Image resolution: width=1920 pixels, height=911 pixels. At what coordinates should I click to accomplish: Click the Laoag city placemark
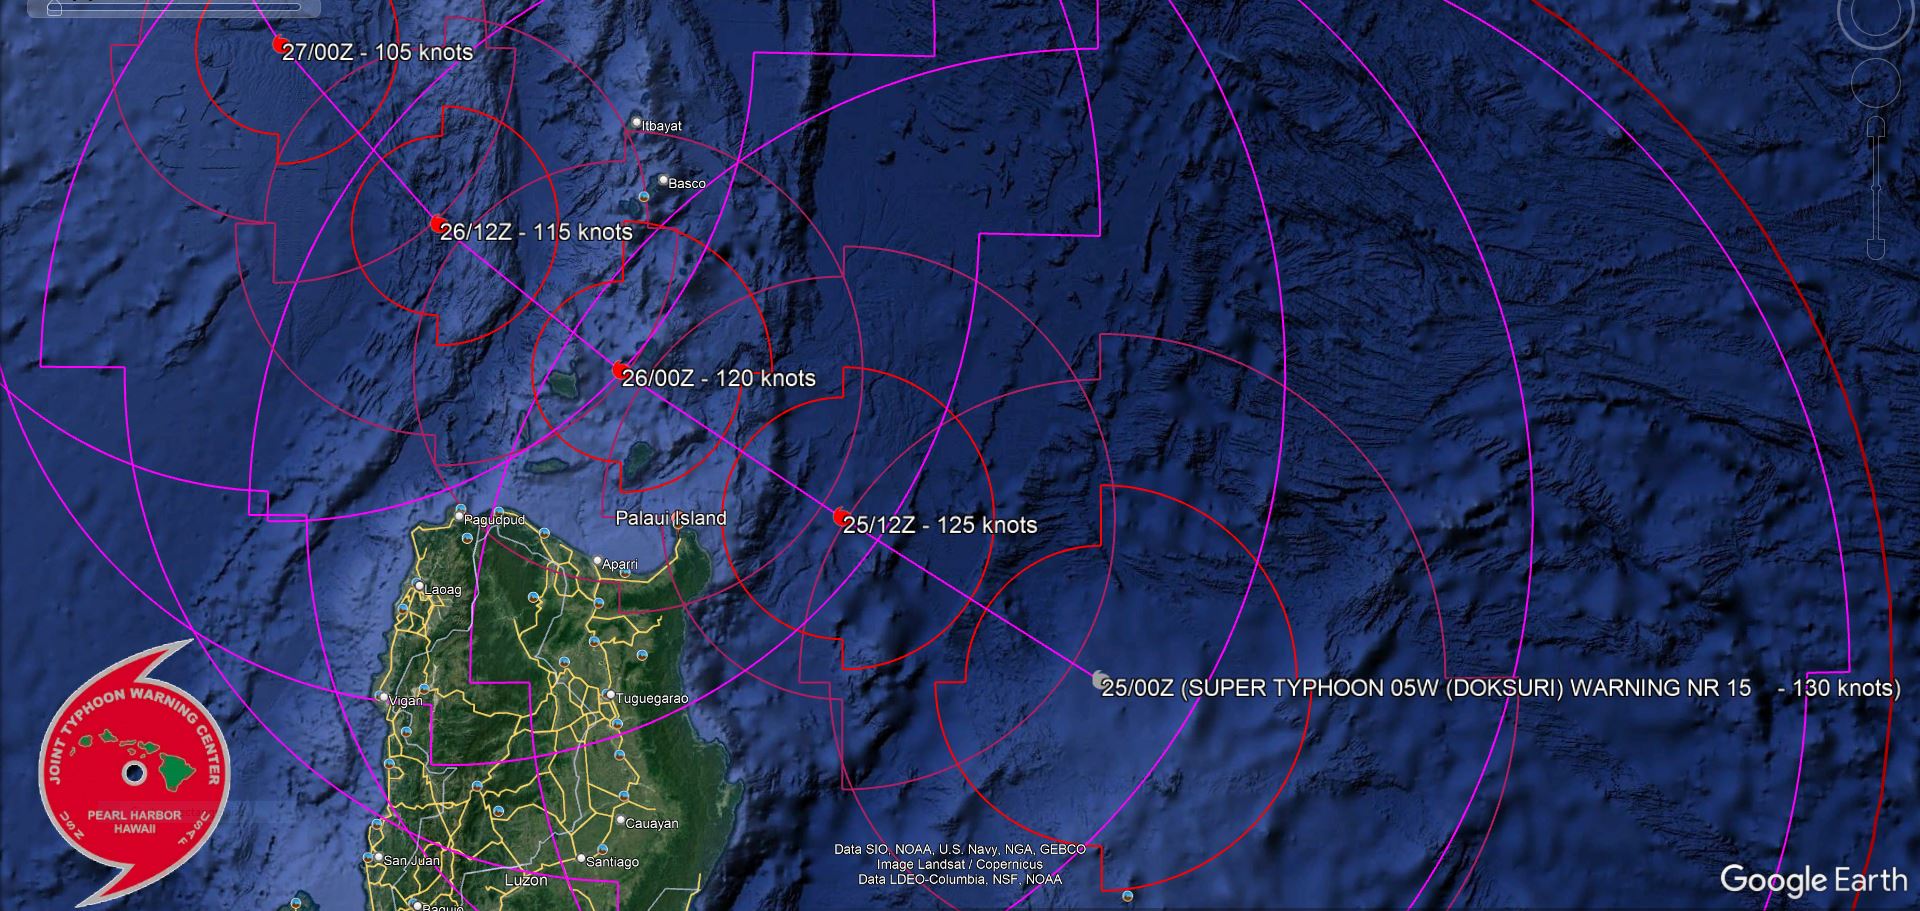[x=419, y=587]
